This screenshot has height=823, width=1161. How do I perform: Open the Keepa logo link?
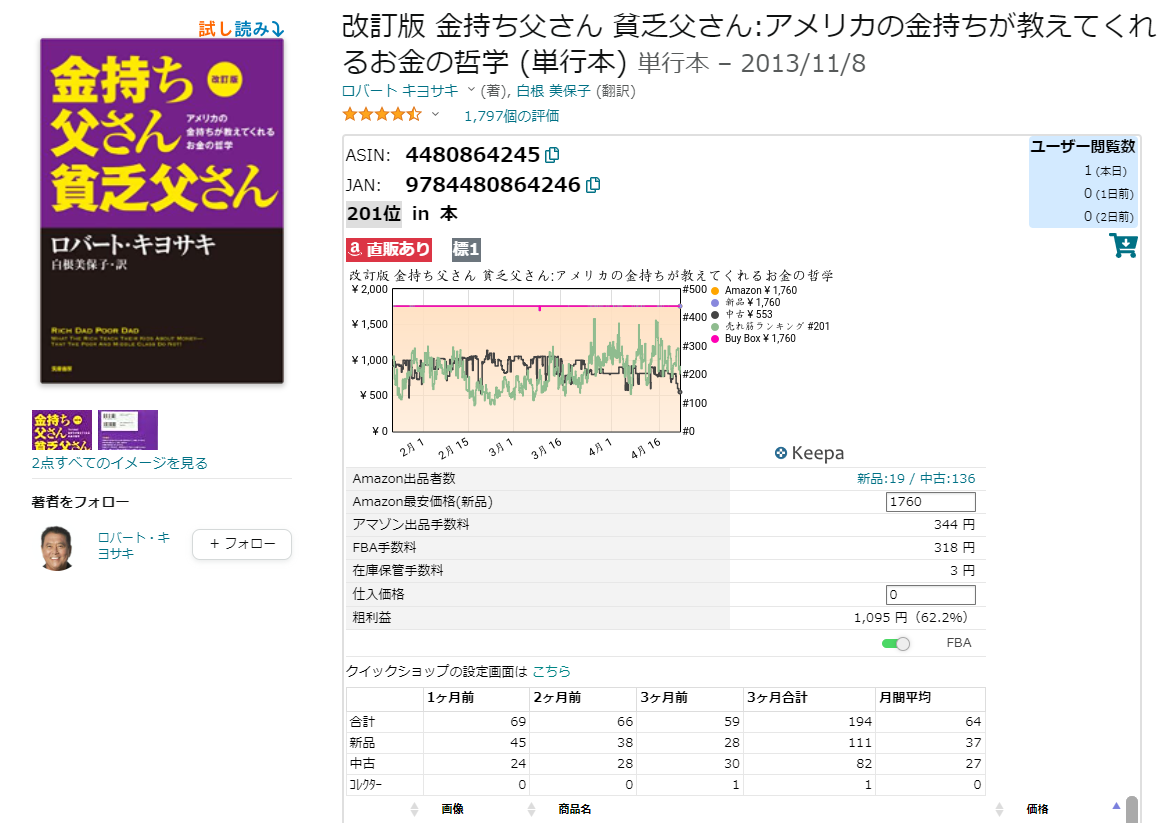[x=809, y=453]
